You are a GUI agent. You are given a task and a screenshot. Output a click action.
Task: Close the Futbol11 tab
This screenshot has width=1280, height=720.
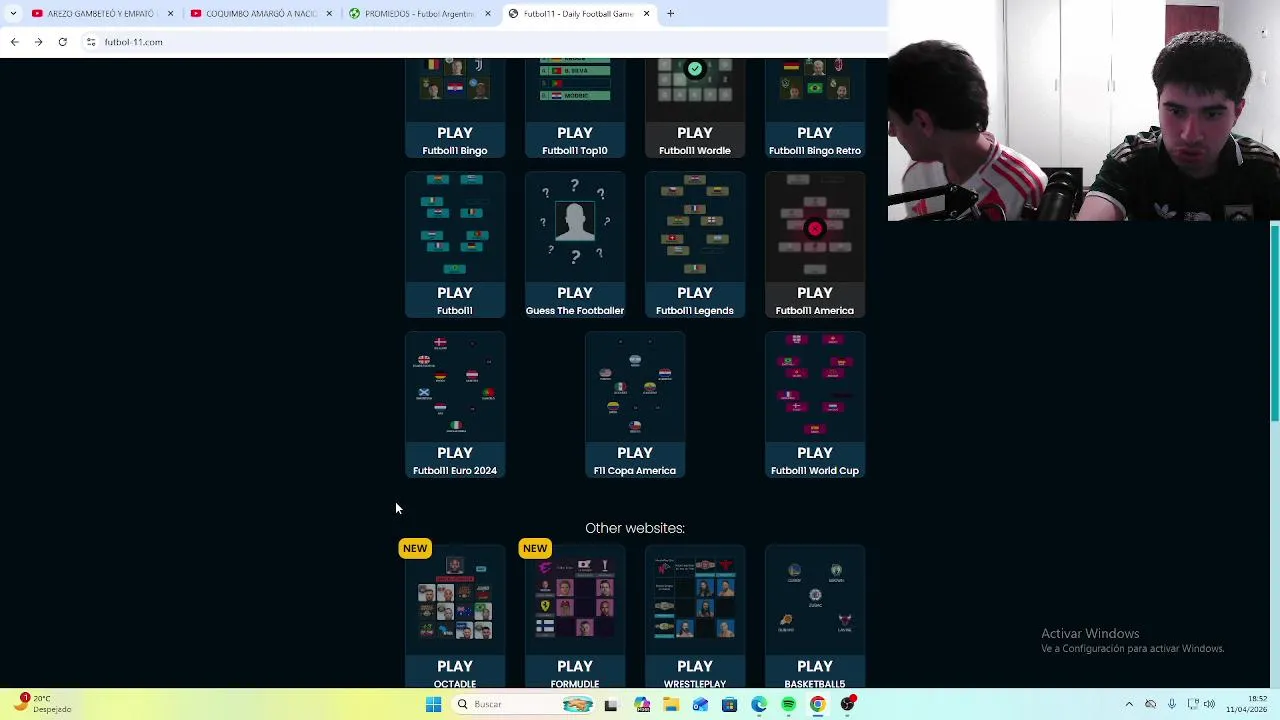pyautogui.click(x=646, y=14)
